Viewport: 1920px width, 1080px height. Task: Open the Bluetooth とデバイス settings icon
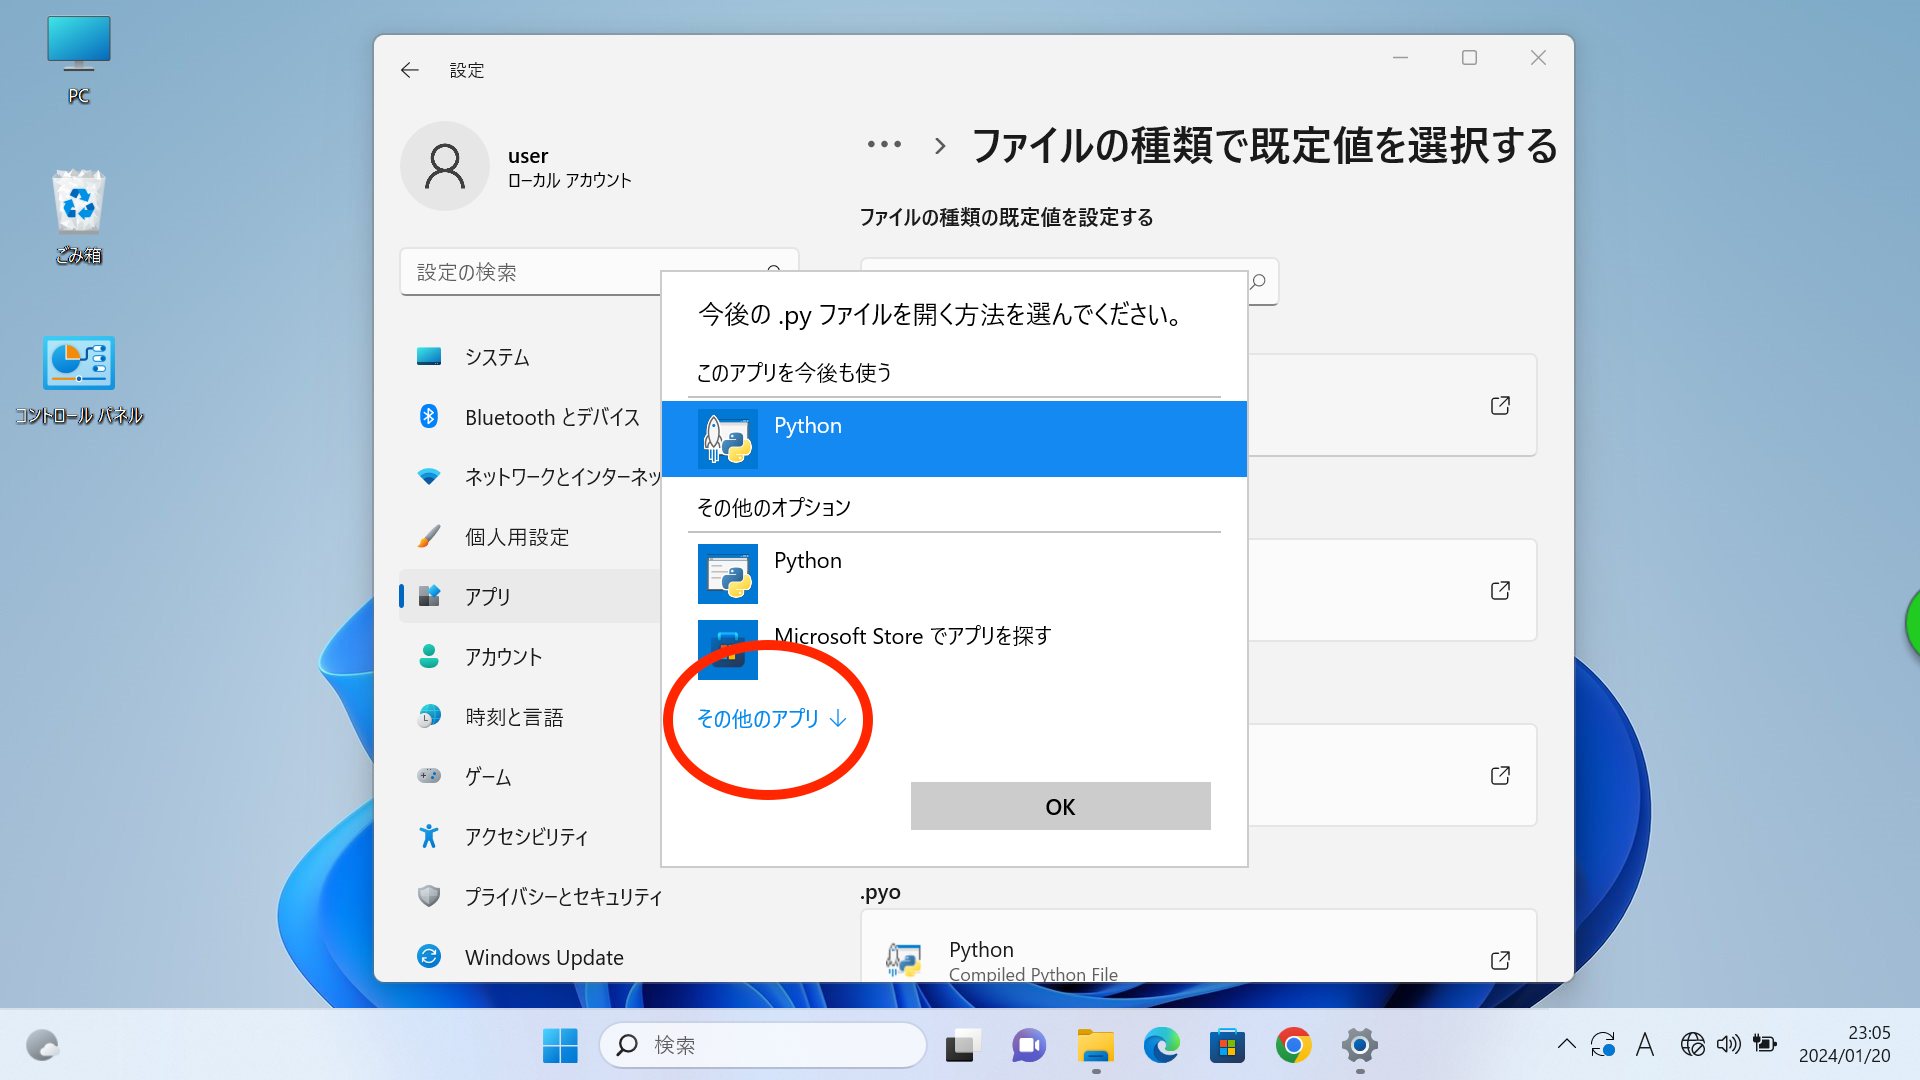tap(429, 417)
